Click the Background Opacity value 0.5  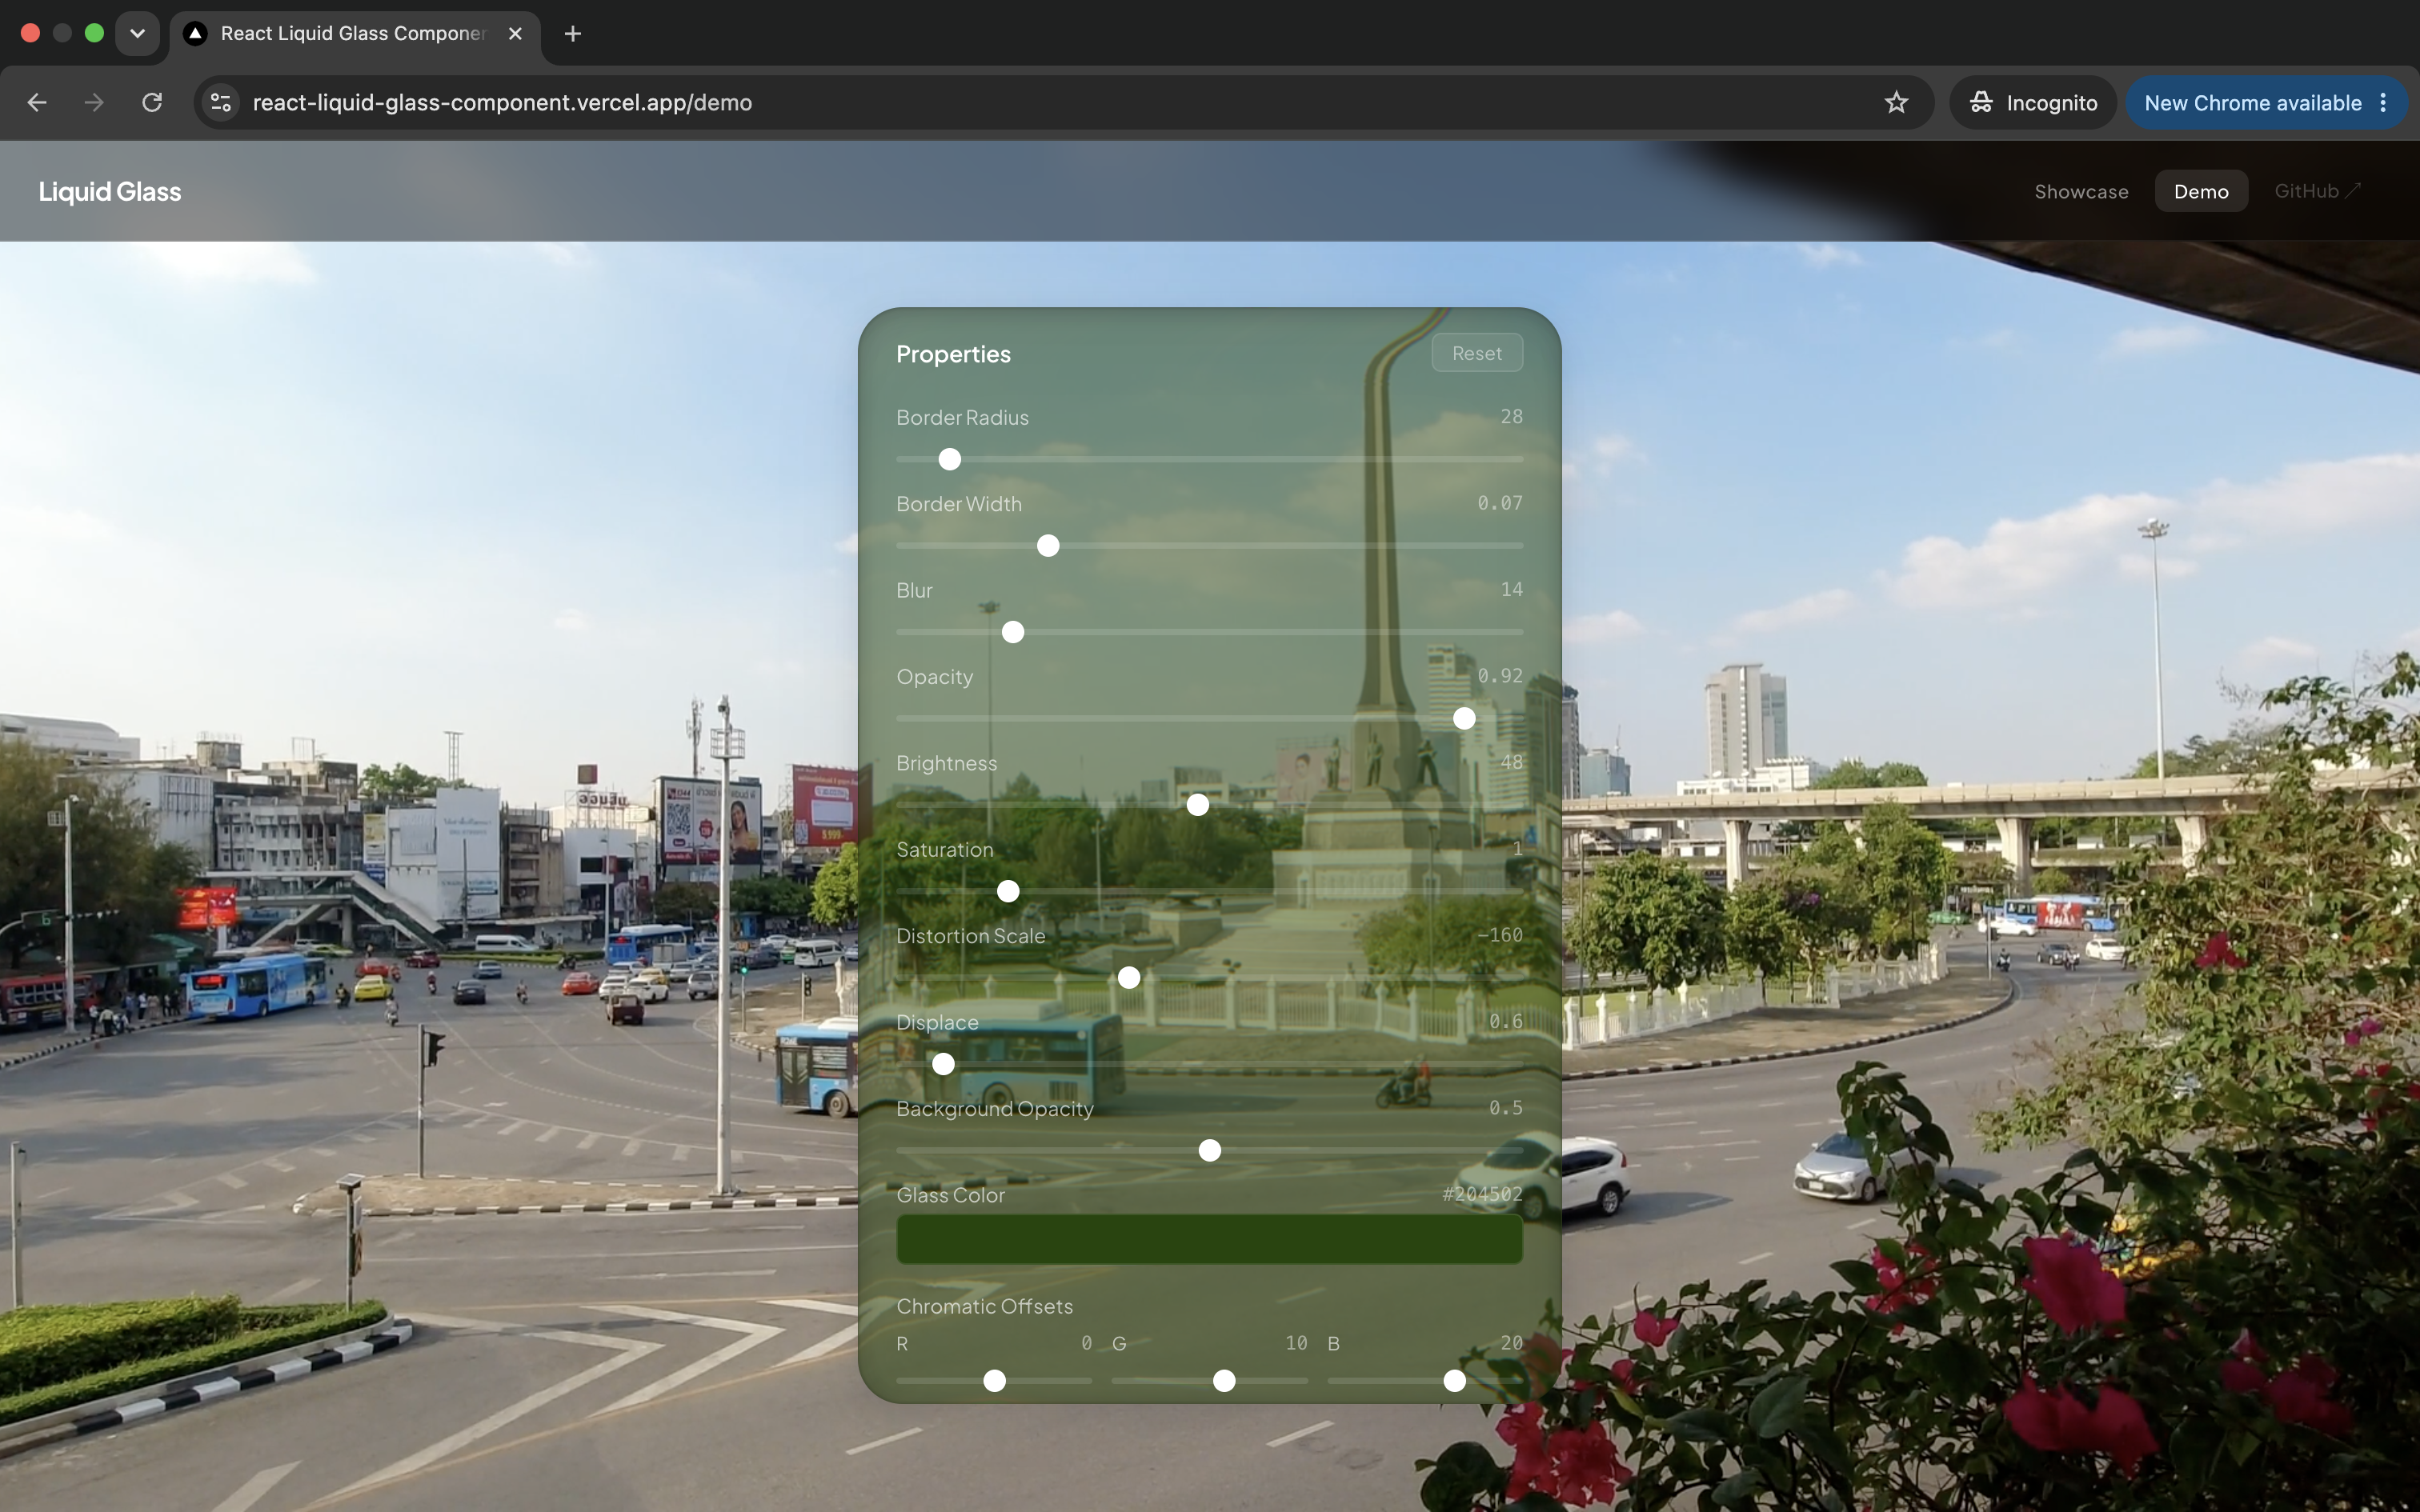point(1506,1108)
